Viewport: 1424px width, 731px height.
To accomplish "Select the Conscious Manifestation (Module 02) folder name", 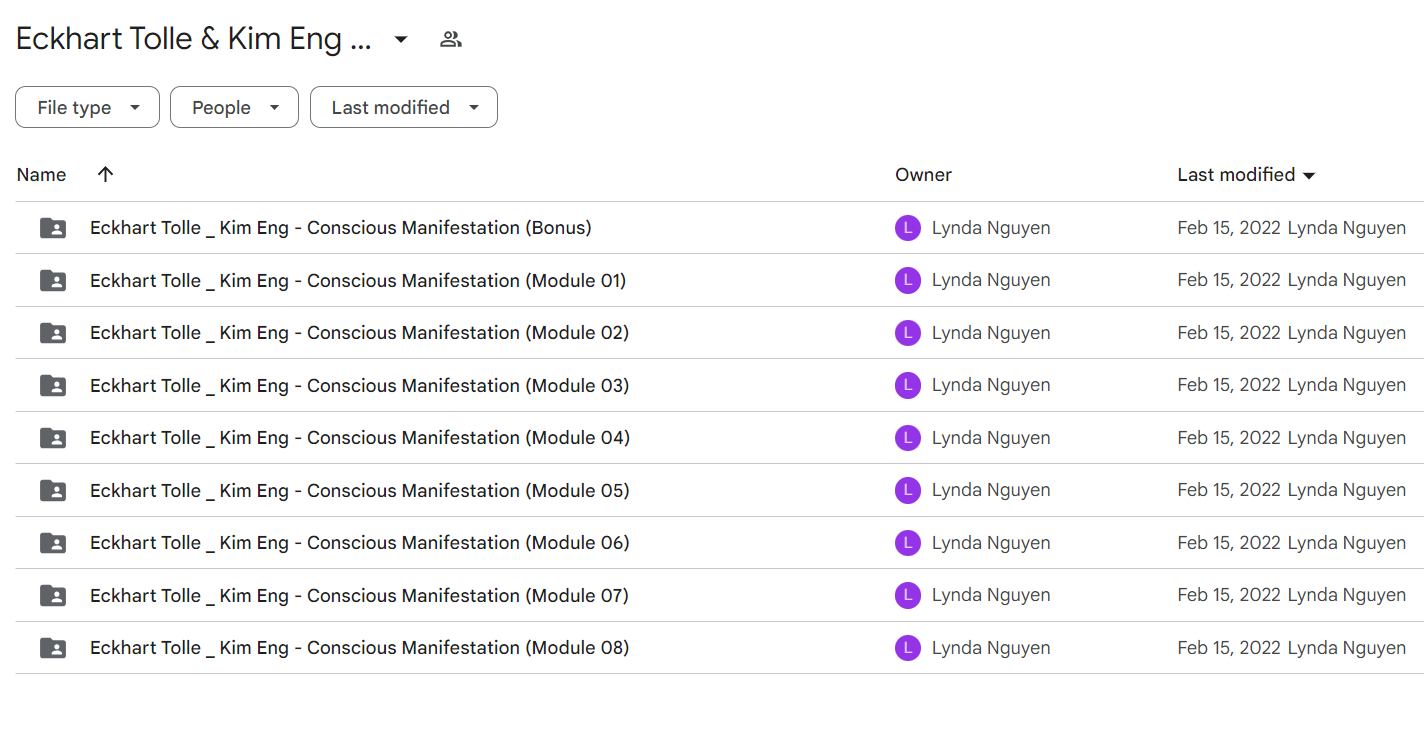I will tap(359, 333).
